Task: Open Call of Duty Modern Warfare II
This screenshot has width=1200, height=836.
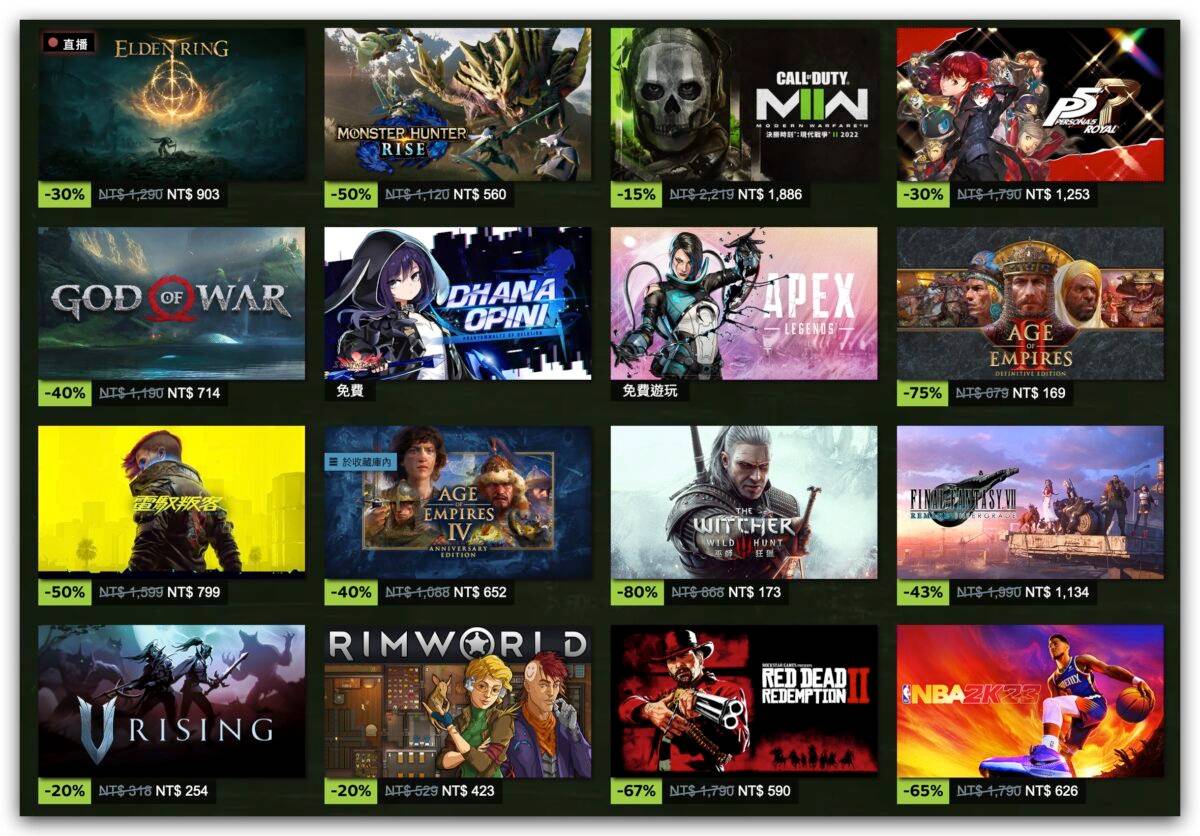Action: click(744, 104)
